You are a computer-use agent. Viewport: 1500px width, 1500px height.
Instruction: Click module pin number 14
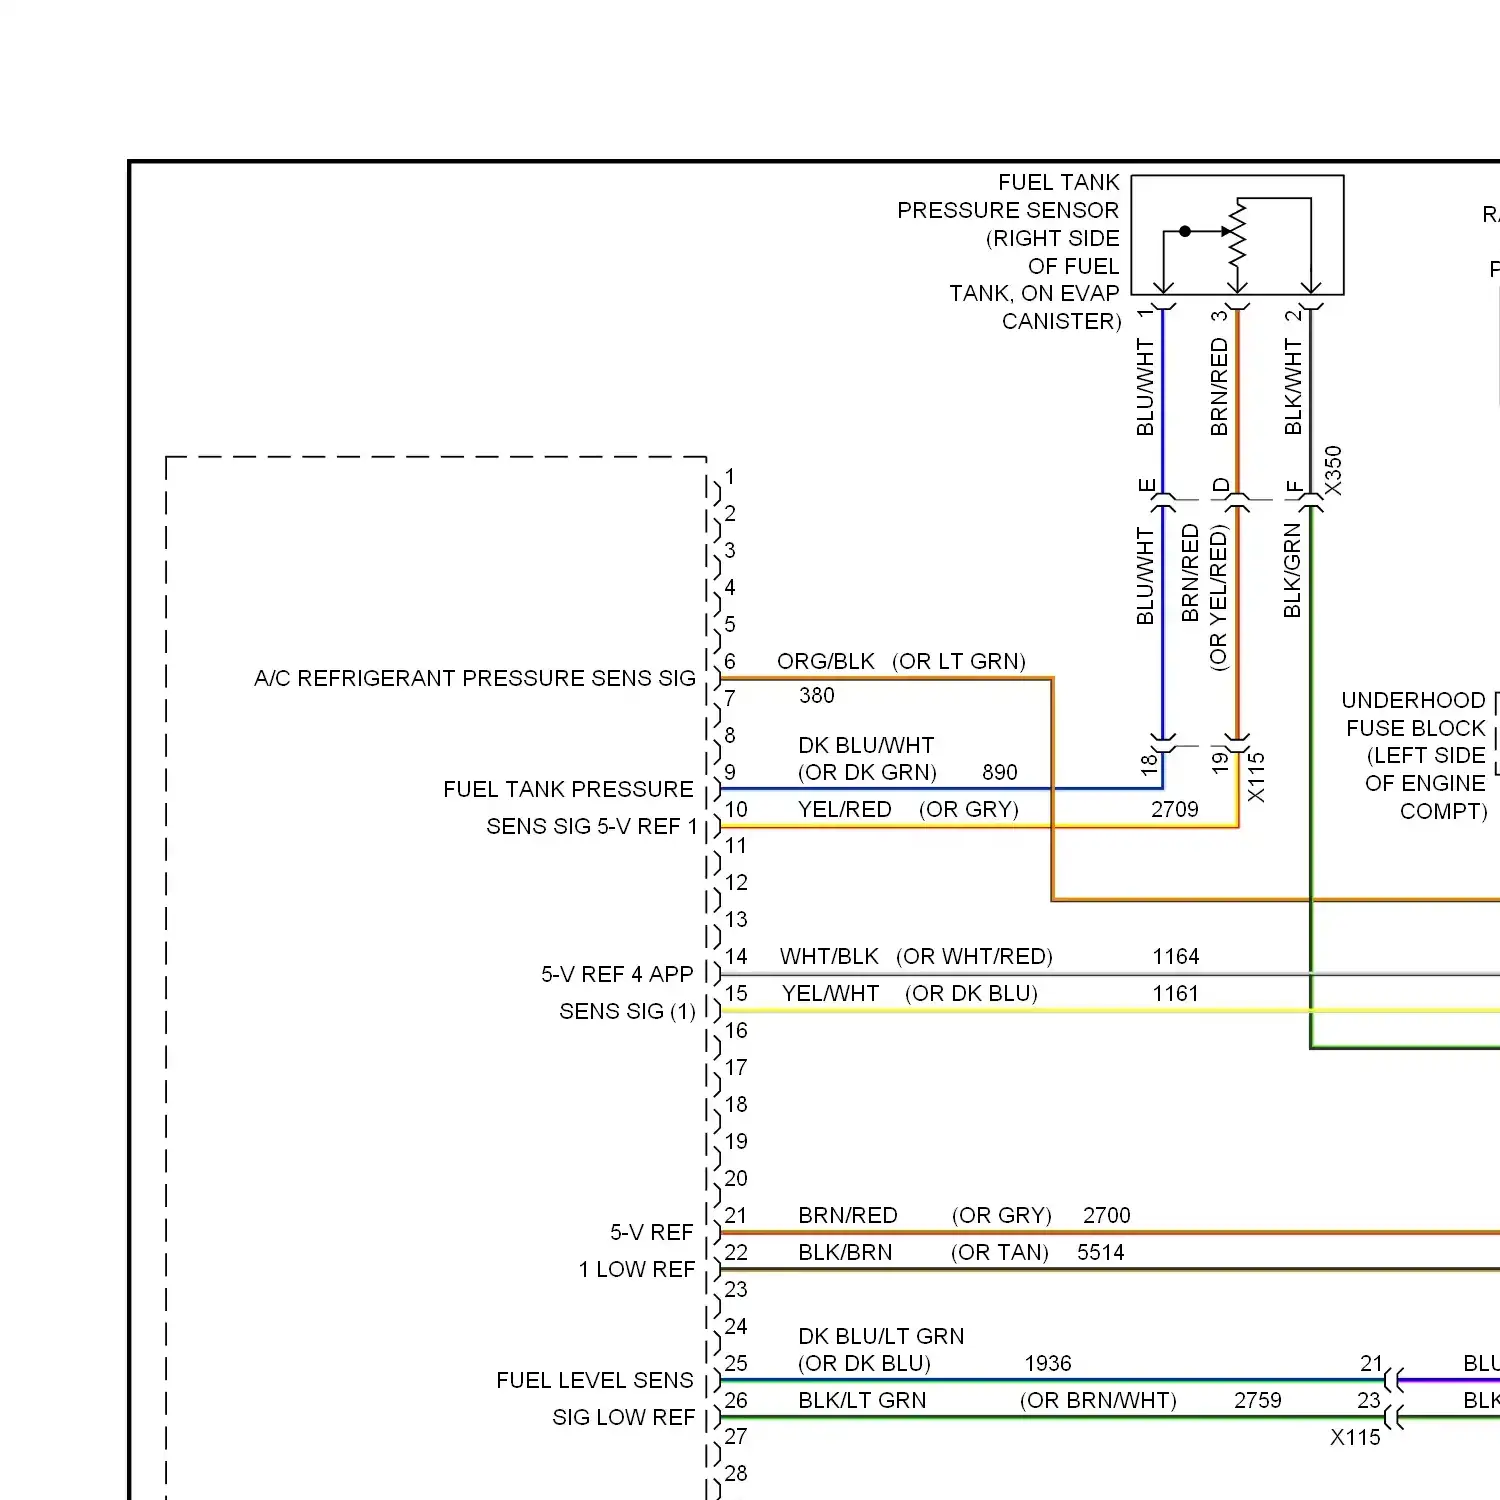click(x=736, y=956)
